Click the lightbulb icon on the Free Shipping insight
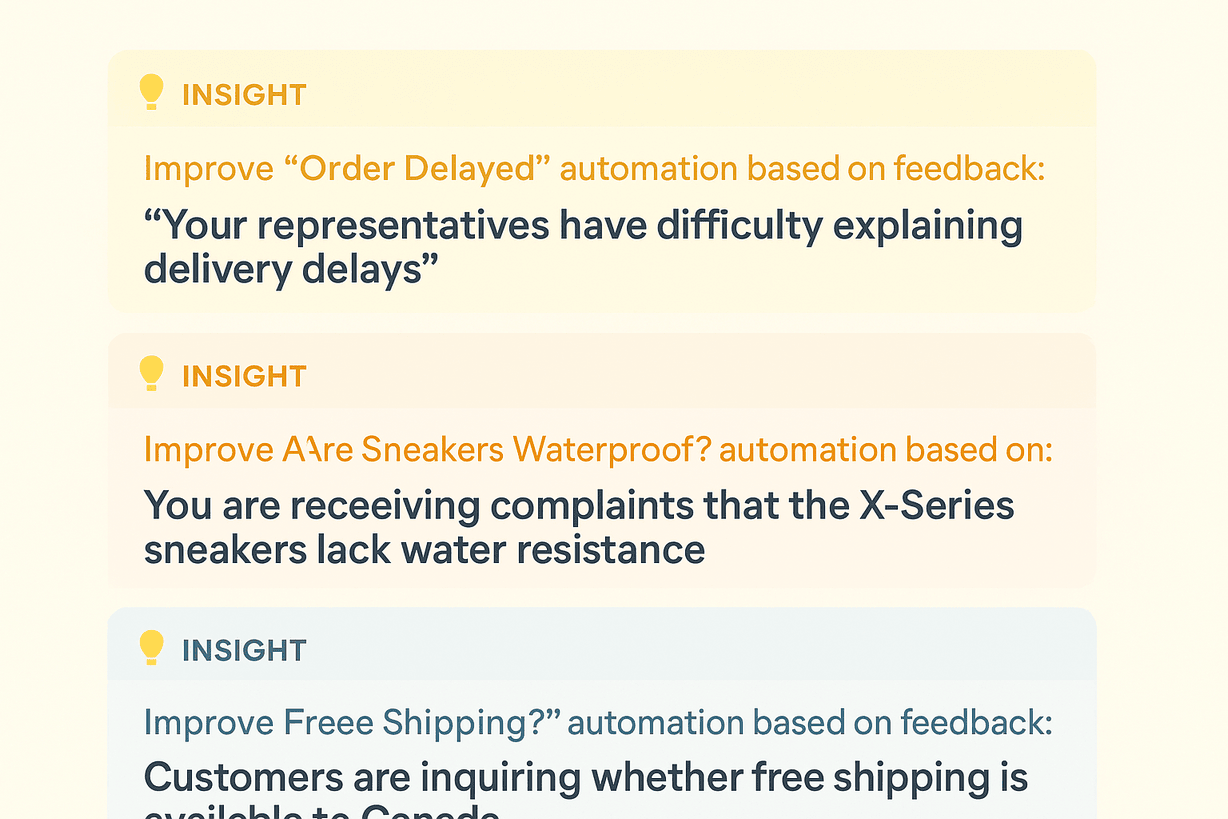1228x819 pixels. (x=151, y=648)
